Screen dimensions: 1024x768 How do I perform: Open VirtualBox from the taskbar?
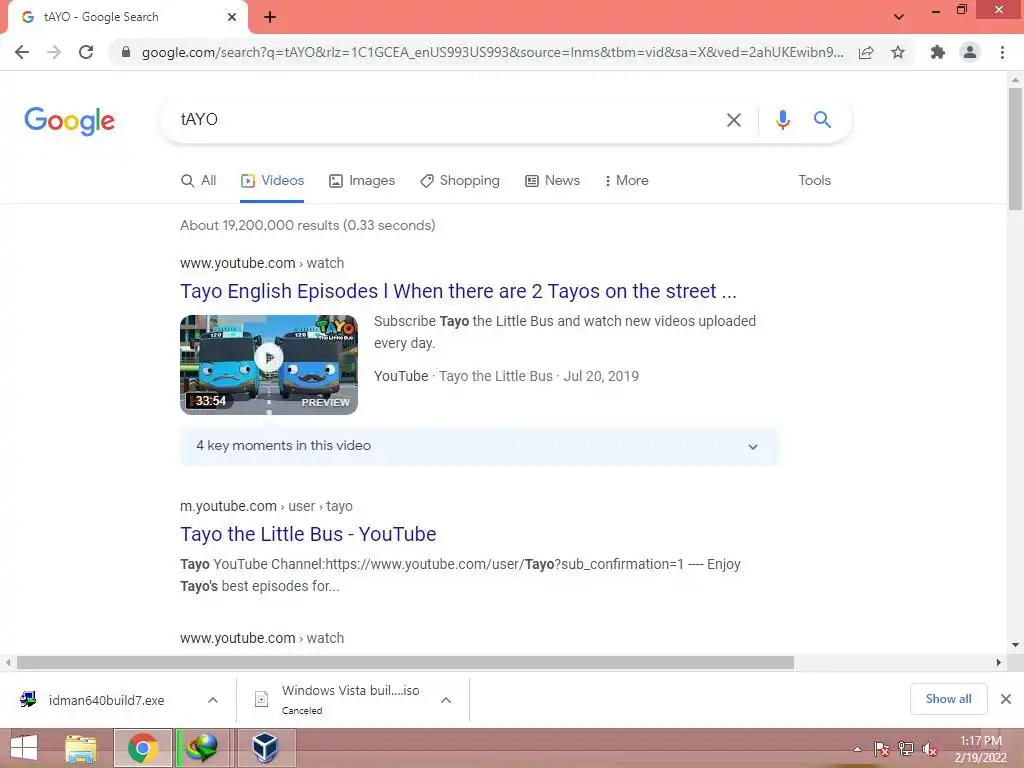pyautogui.click(x=264, y=748)
